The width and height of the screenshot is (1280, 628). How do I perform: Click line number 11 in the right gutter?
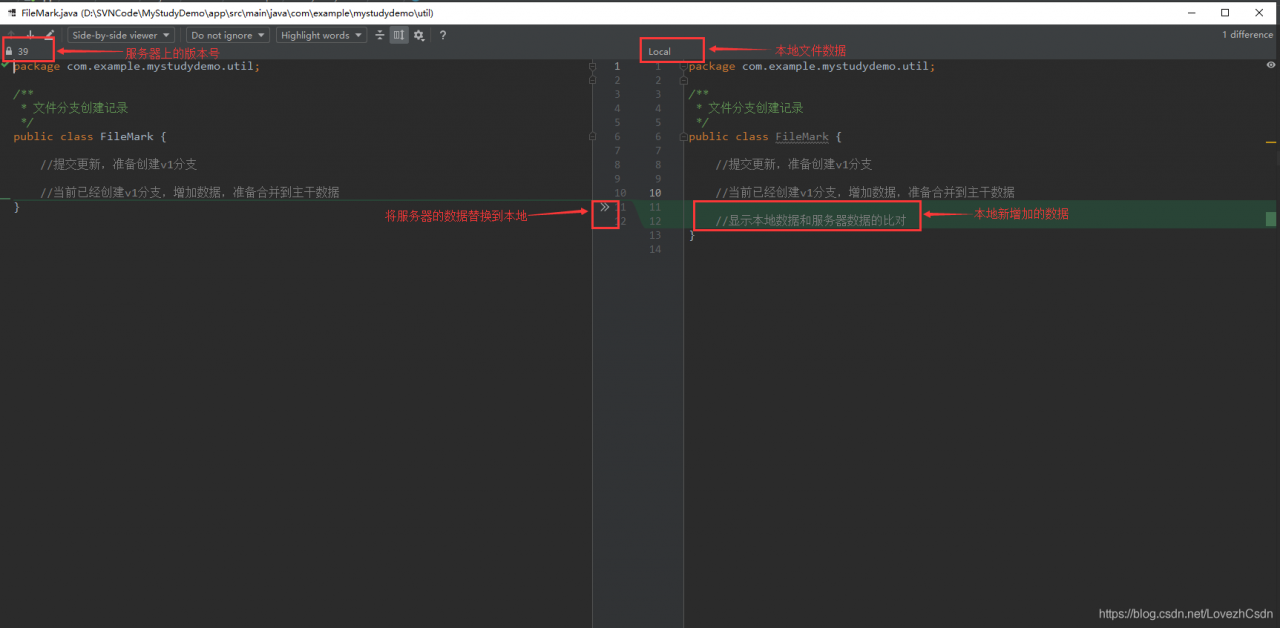click(655, 207)
